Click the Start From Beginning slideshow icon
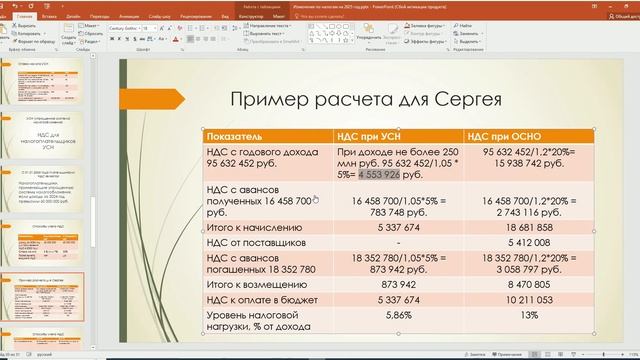 tap(47, 6)
